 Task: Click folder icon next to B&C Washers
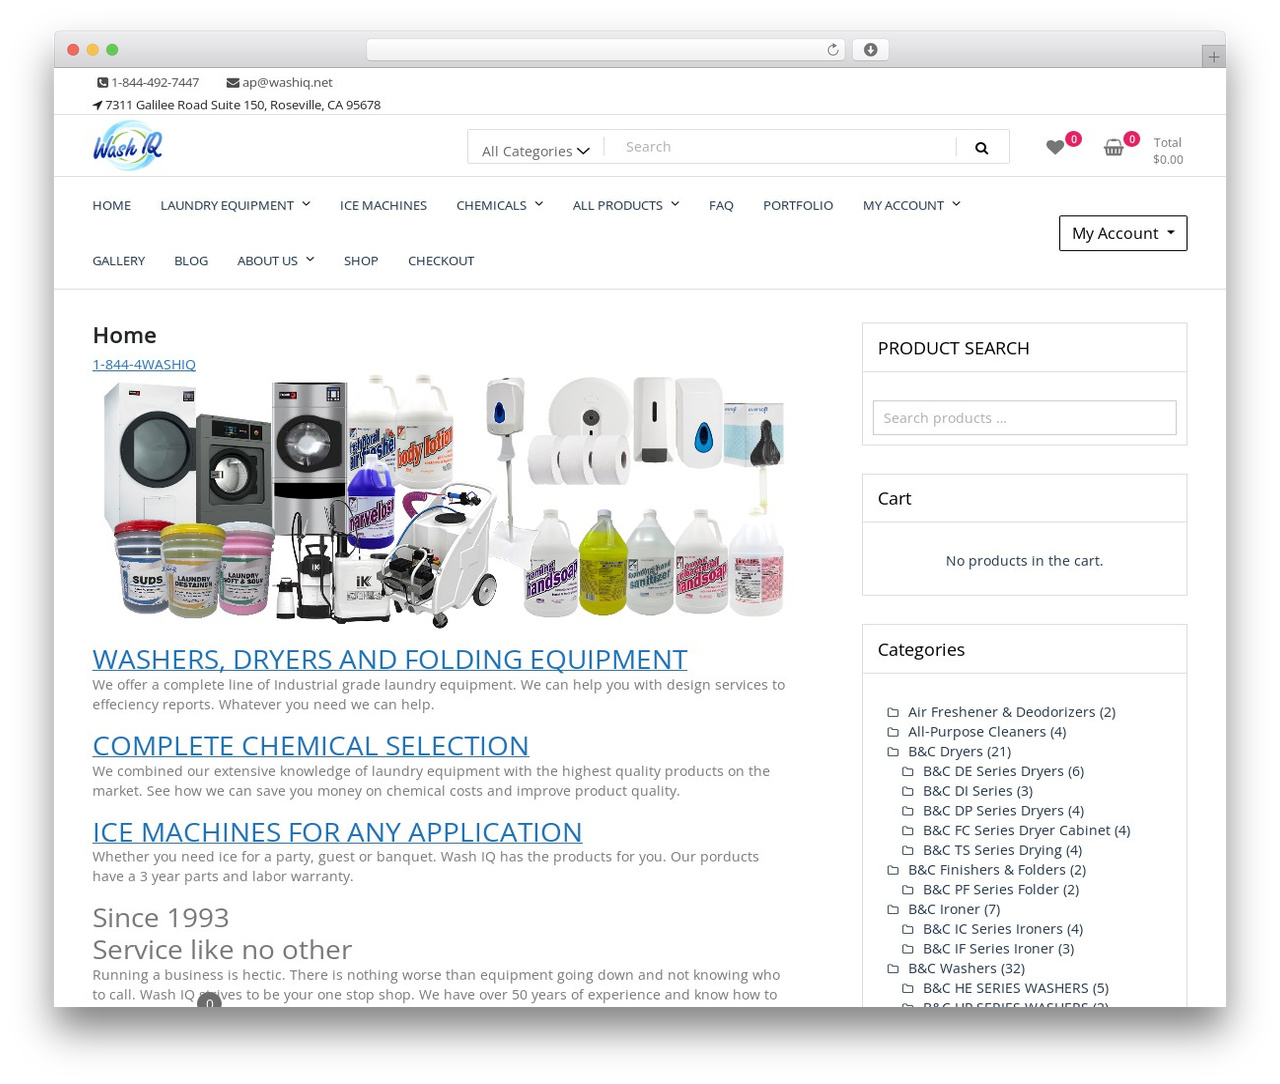click(893, 969)
